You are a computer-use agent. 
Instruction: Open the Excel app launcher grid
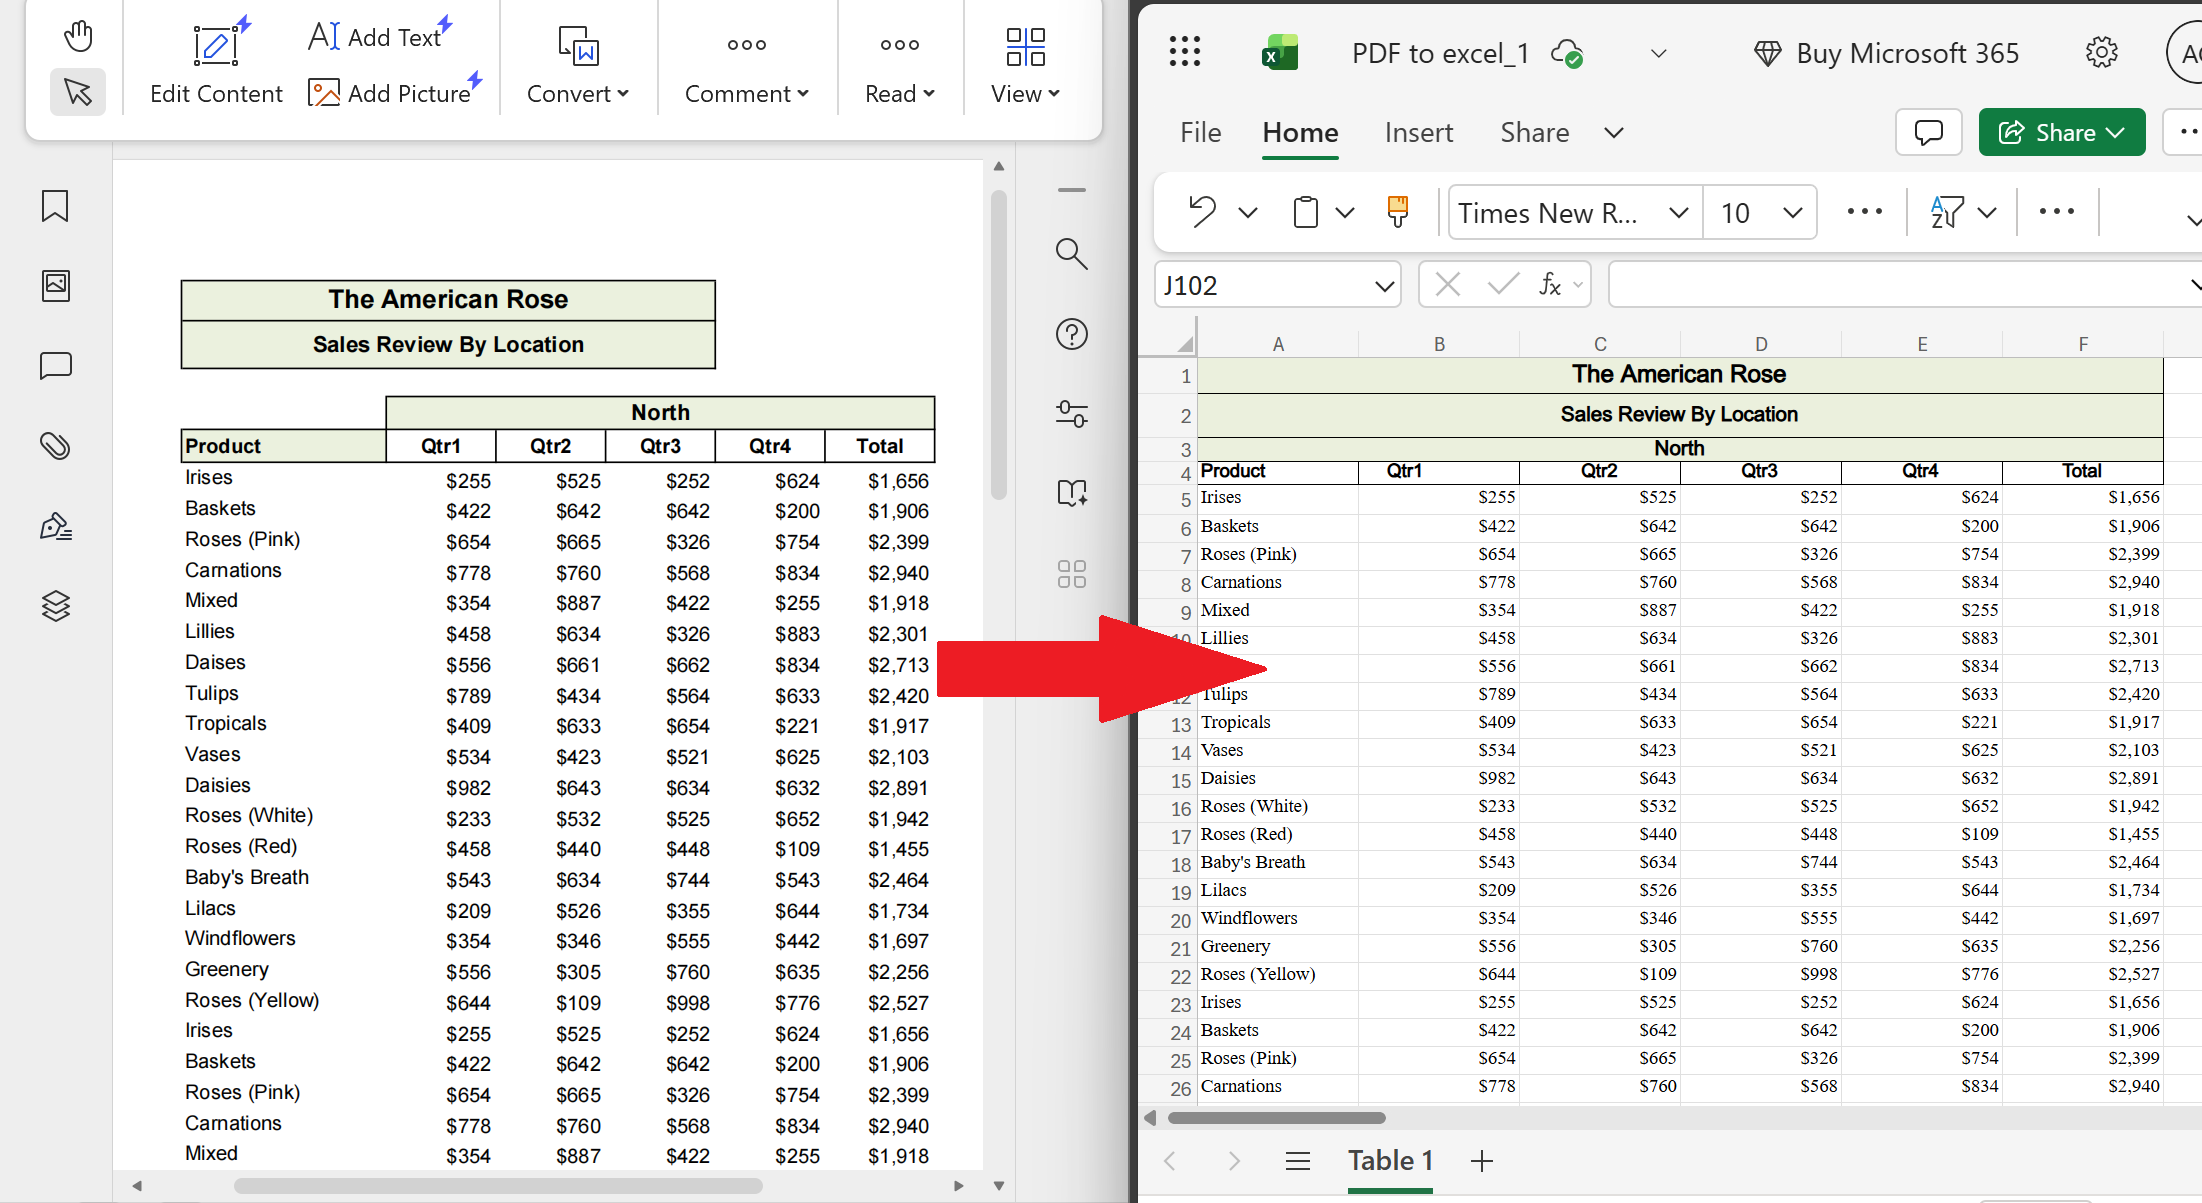(x=1185, y=52)
